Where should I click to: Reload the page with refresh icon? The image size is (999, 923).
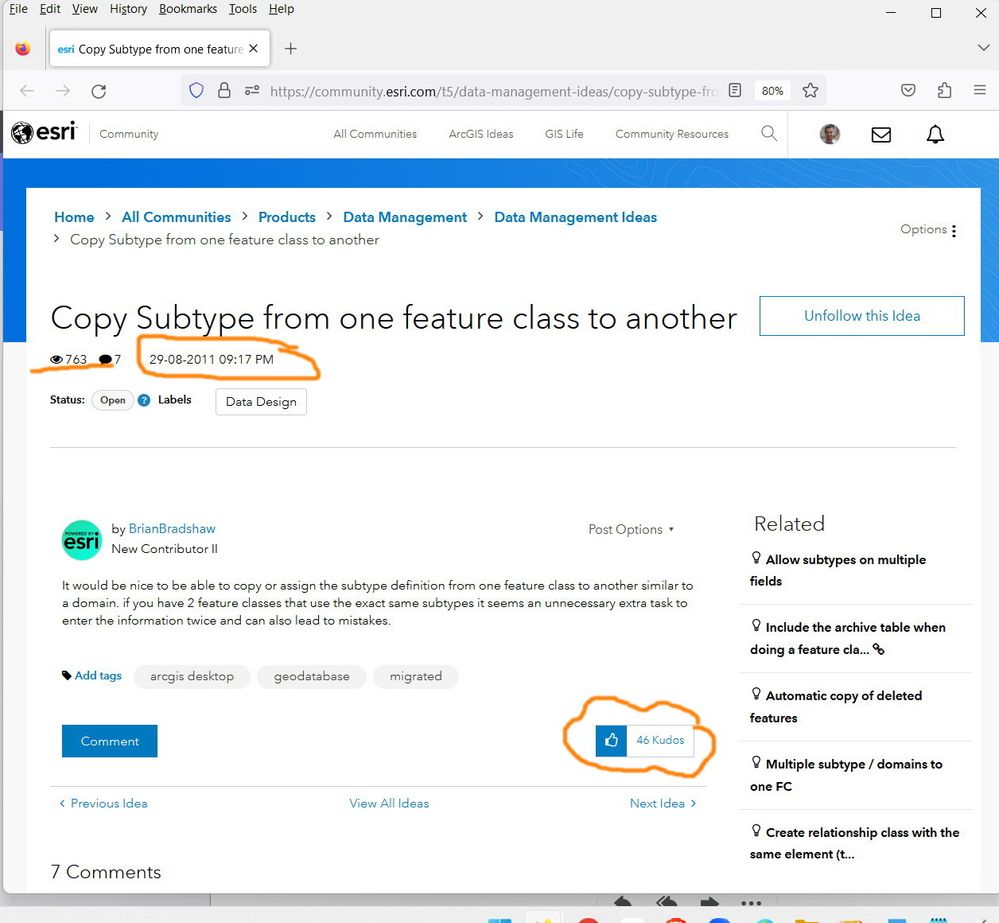[x=99, y=91]
